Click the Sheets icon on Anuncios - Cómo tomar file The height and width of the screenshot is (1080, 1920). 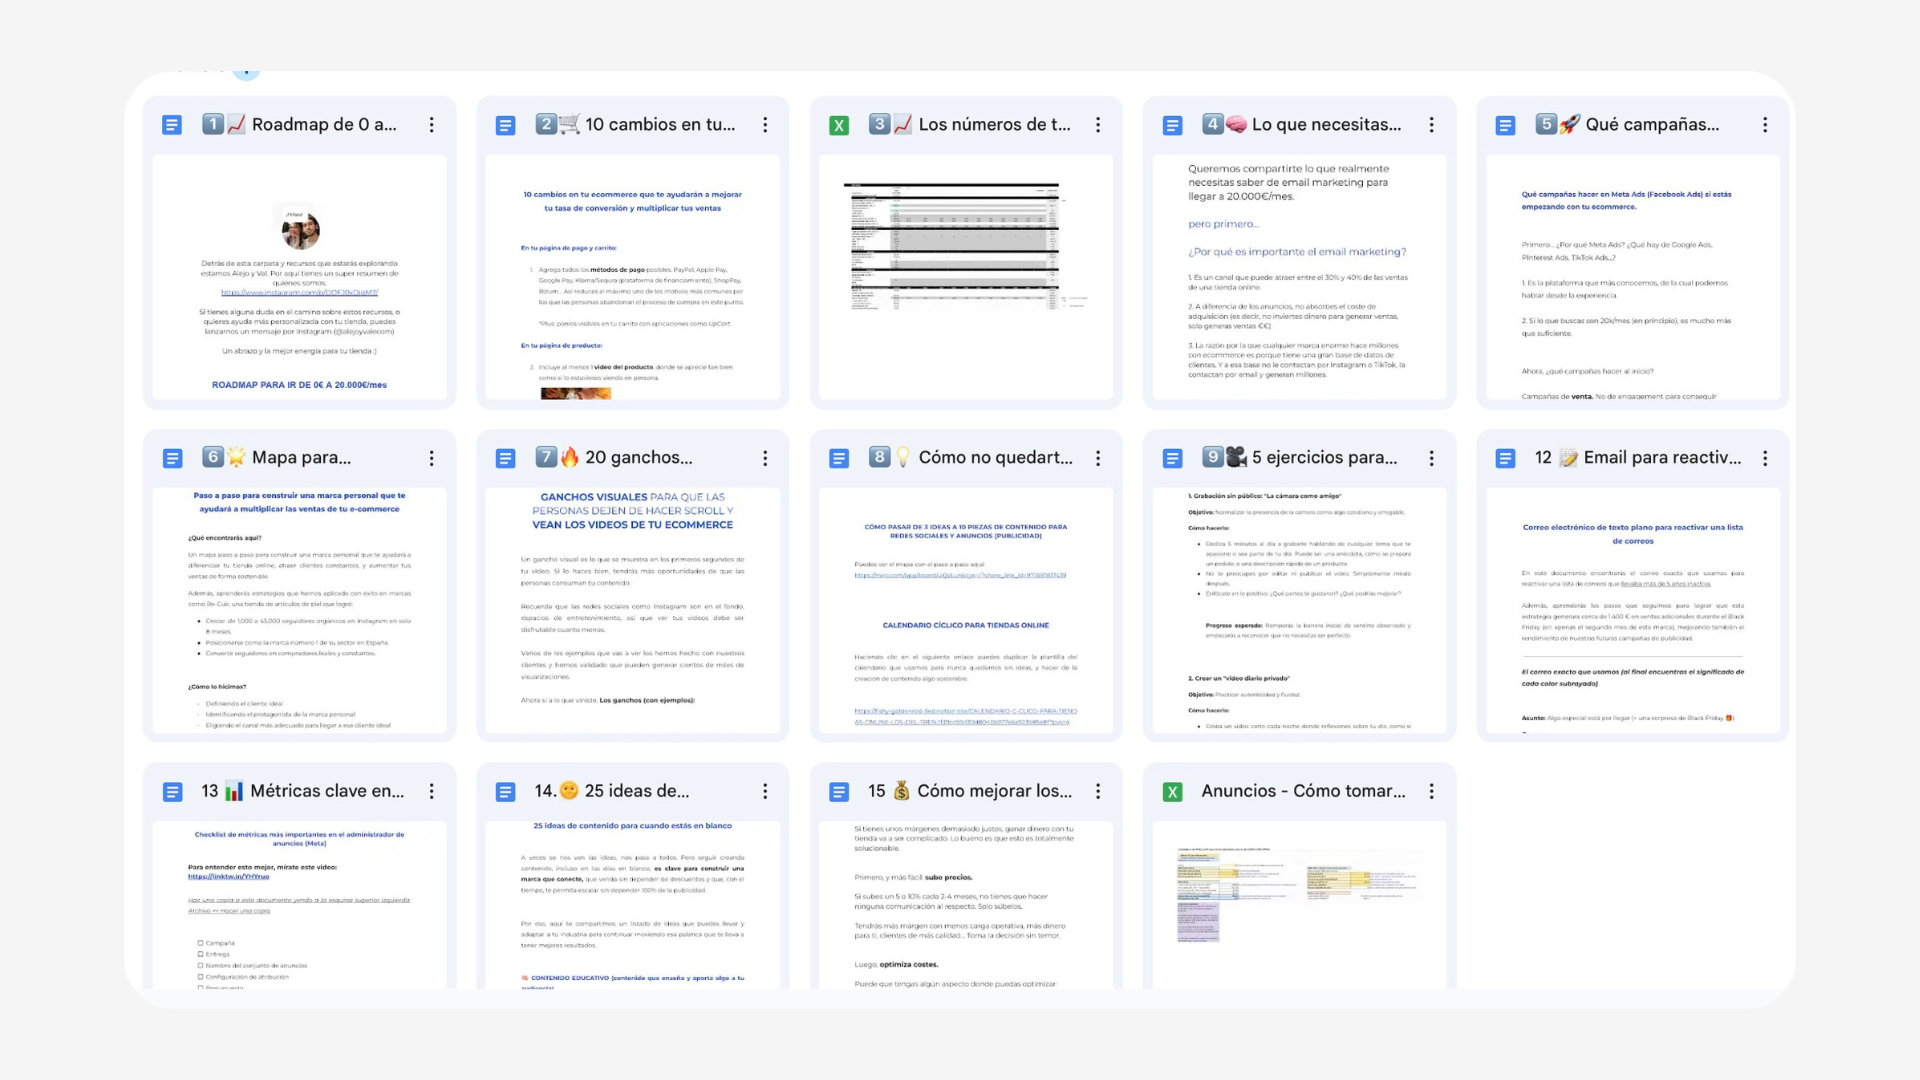[x=1172, y=792]
